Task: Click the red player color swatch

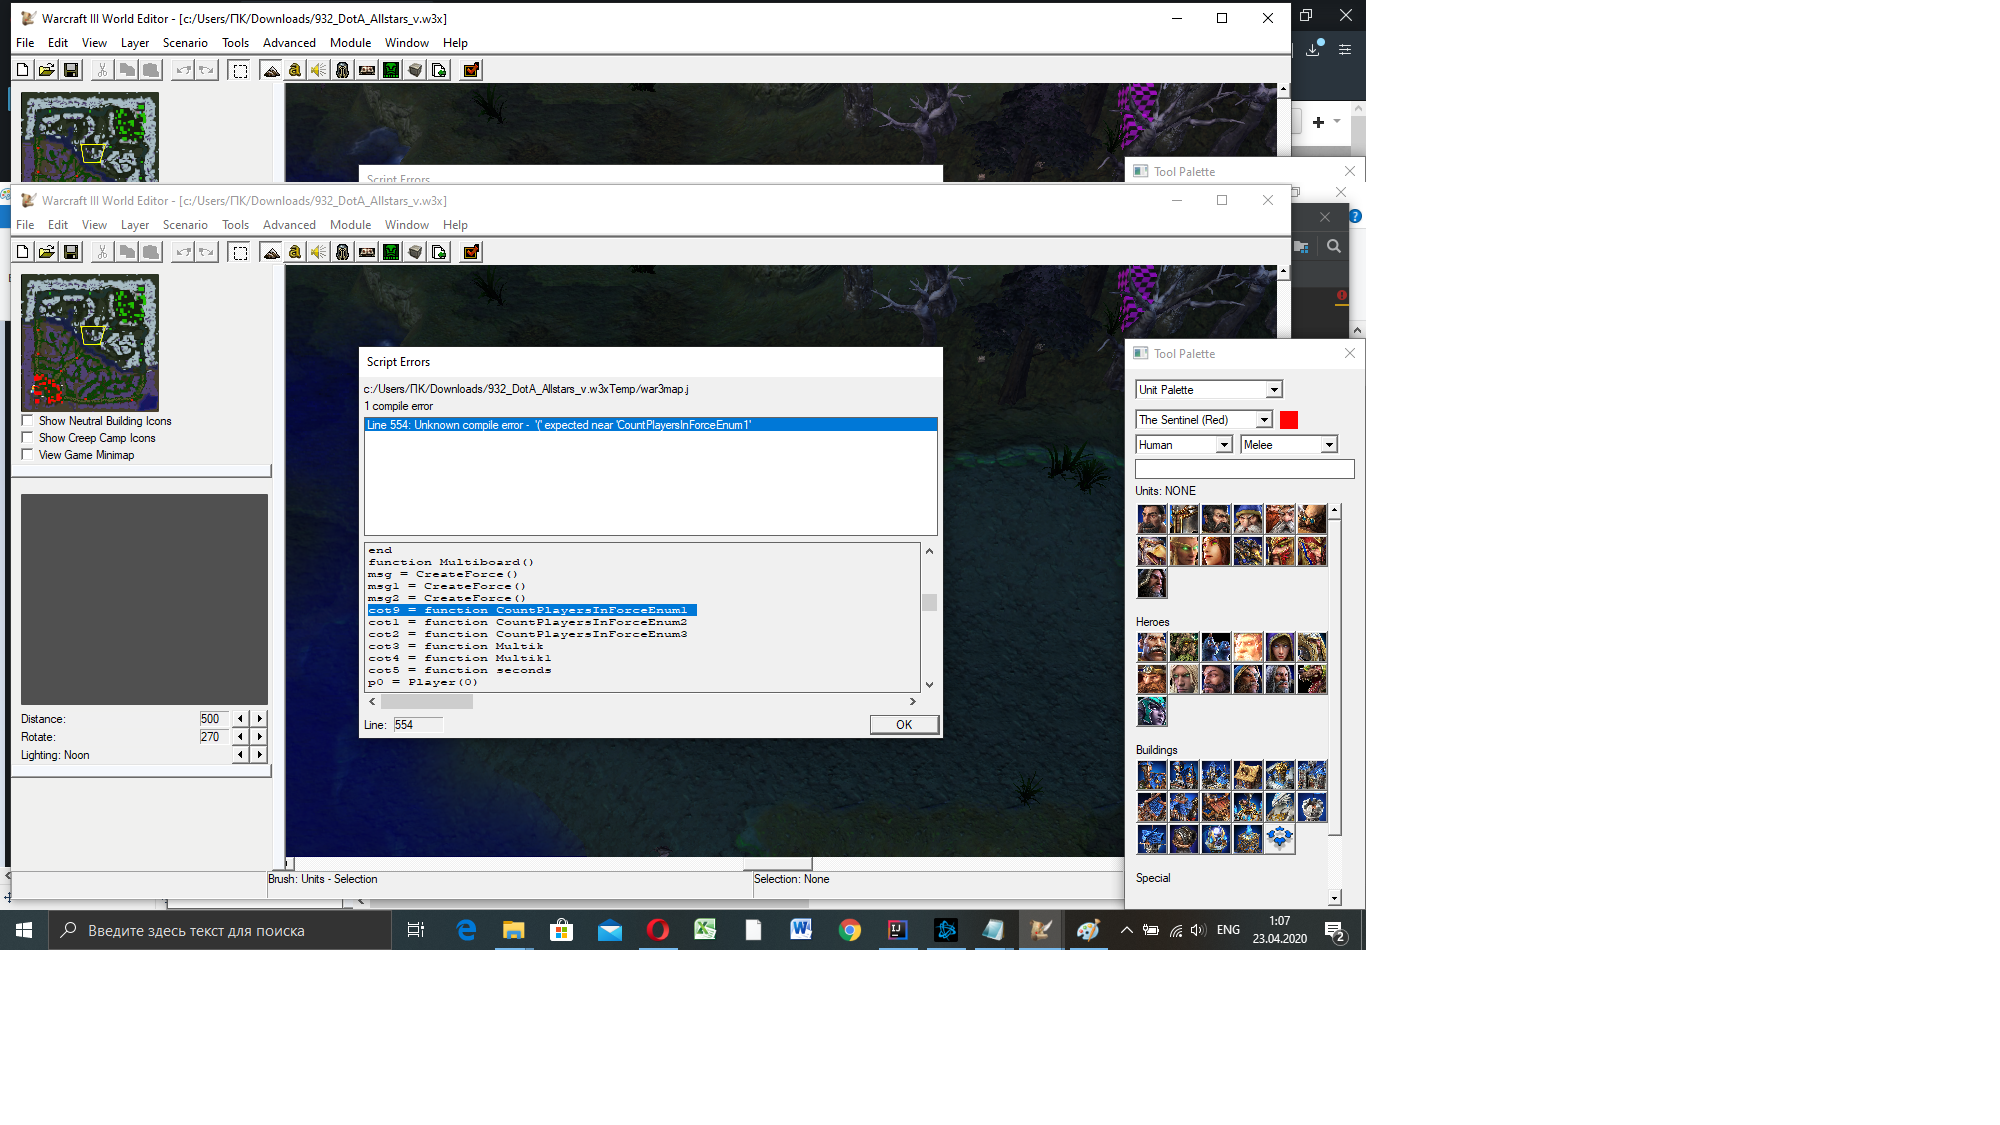Action: (x=1288, y=420)
